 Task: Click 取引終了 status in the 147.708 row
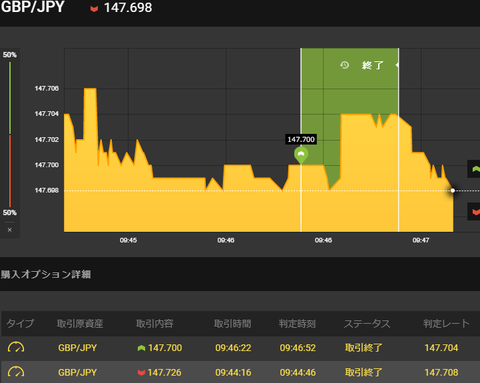(363, 372)
